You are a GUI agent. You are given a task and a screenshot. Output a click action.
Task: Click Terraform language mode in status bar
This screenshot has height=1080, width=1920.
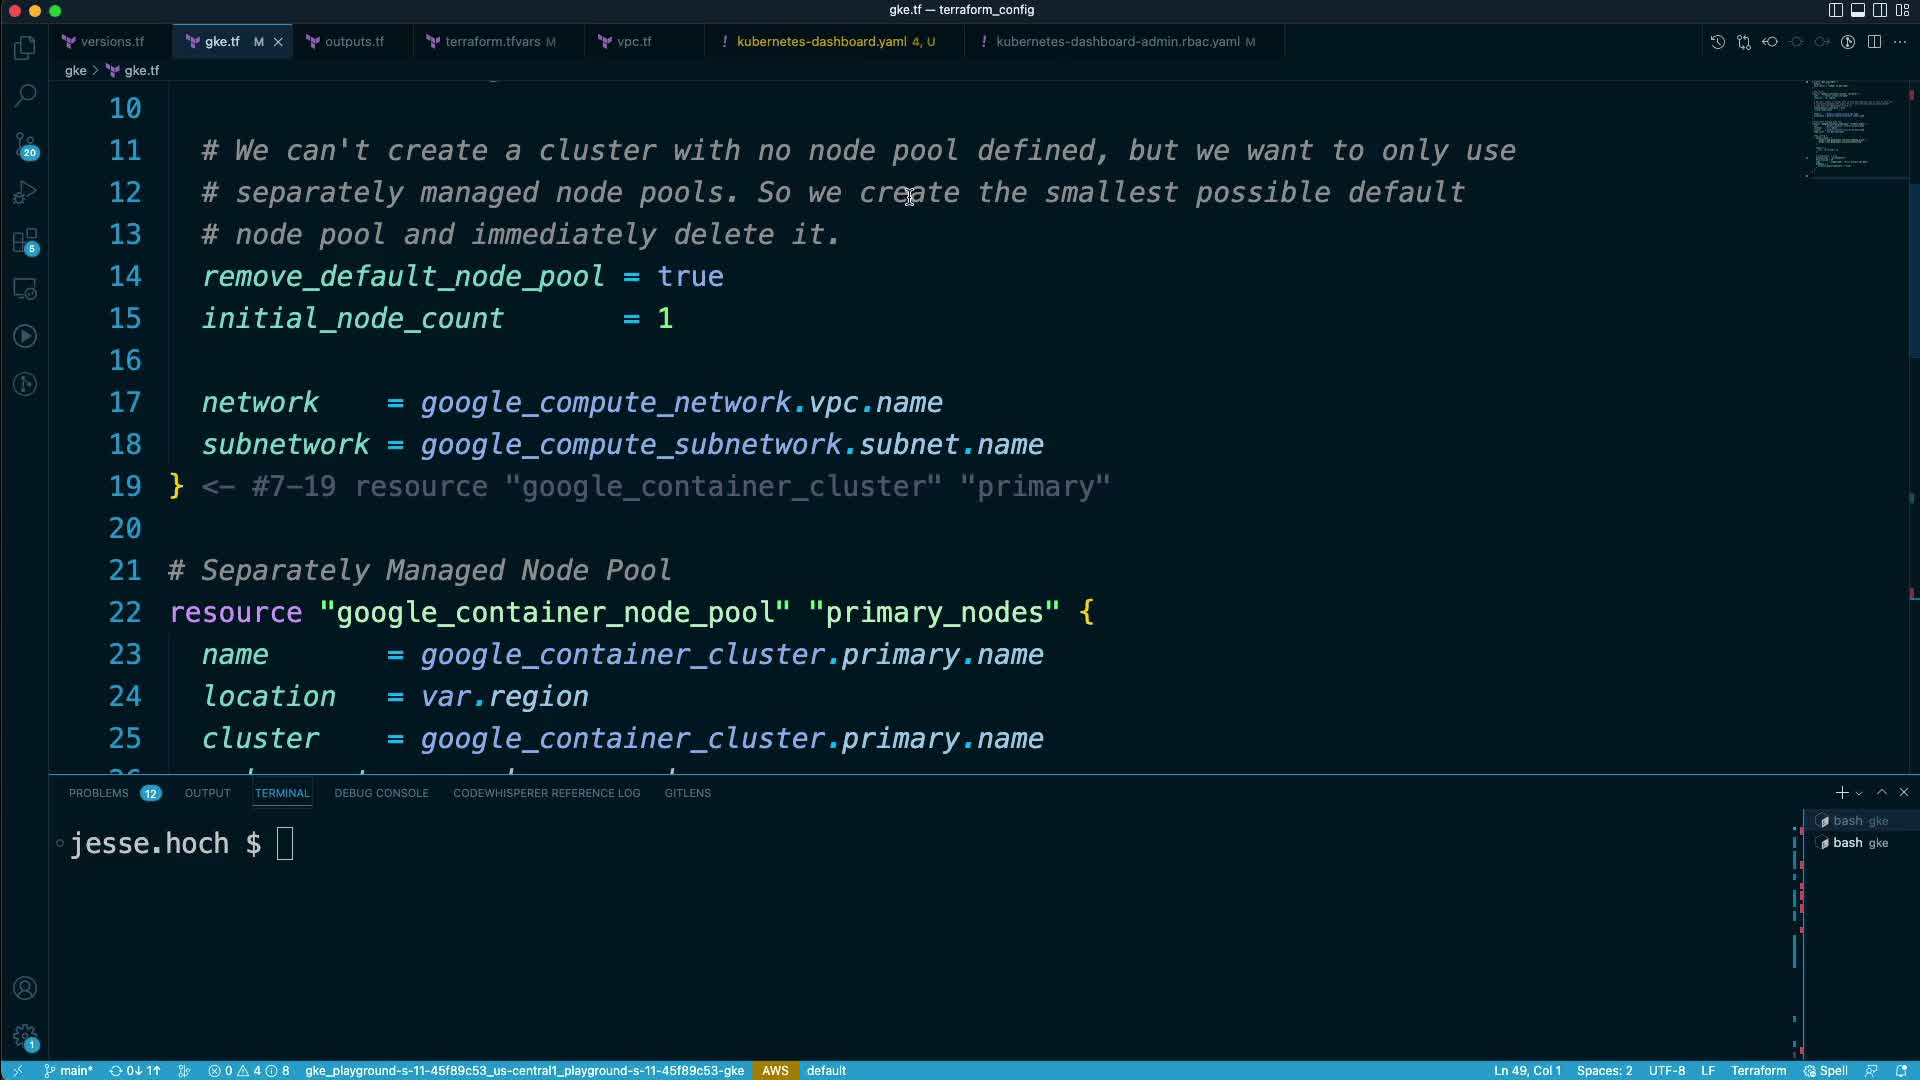1758,1071
